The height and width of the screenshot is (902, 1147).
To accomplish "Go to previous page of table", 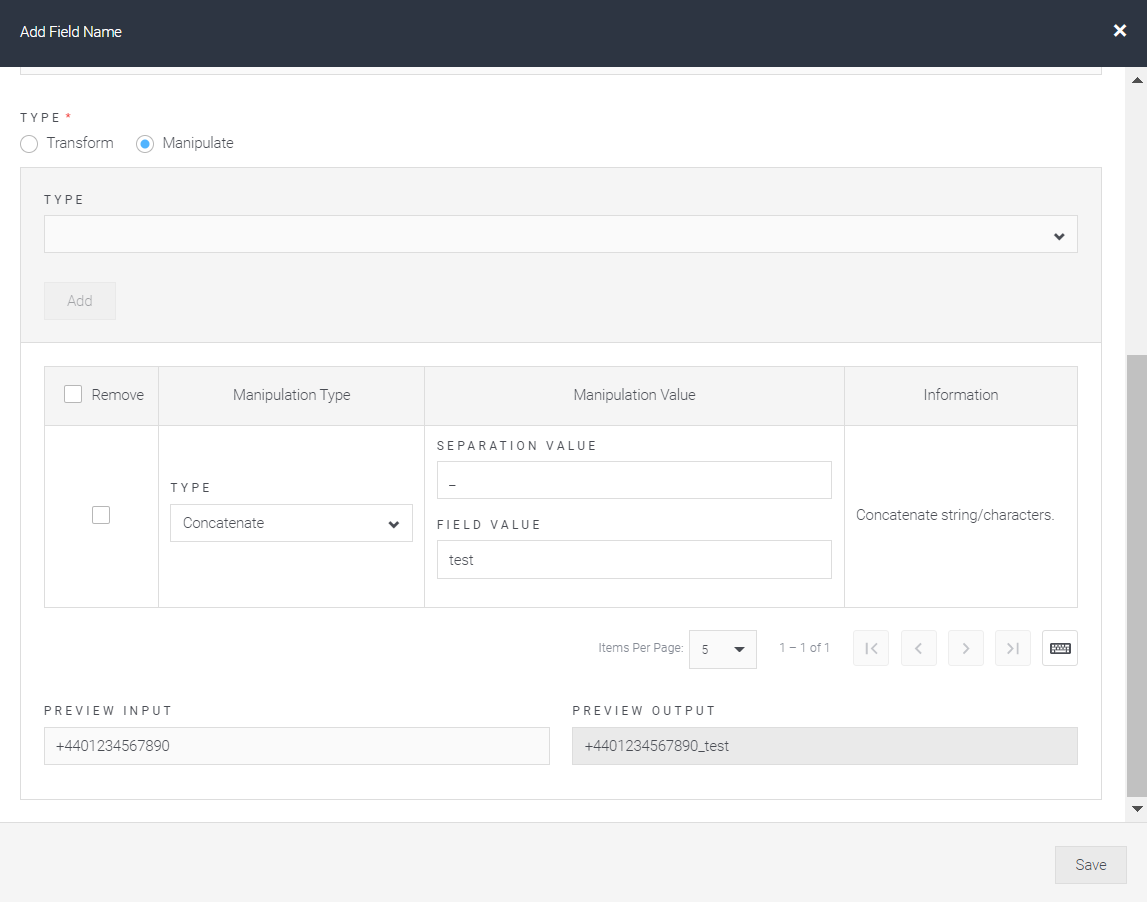I will click(x=919, y=648).
